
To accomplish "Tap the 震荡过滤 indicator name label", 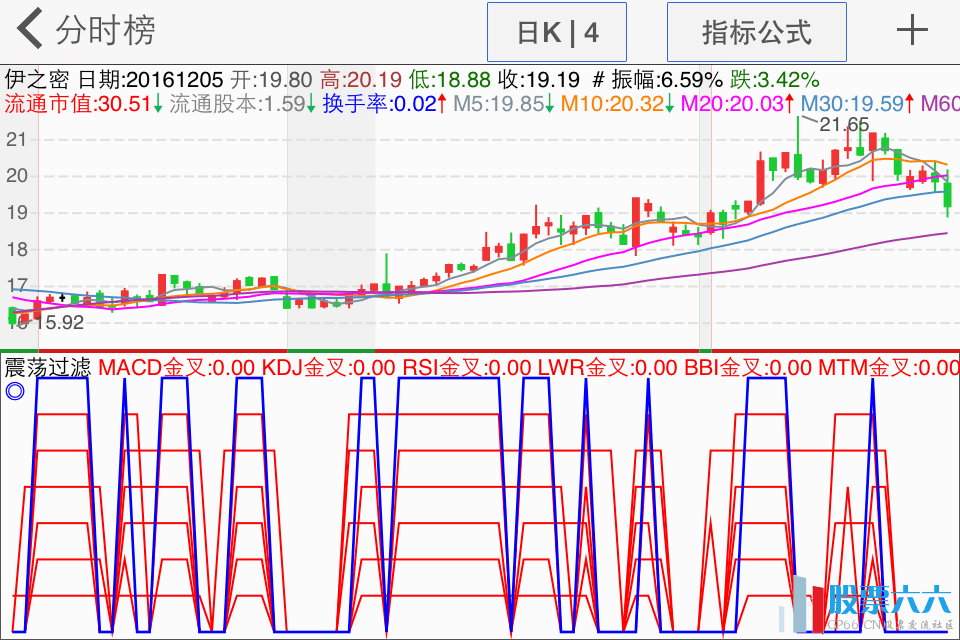I will [48, 367].
